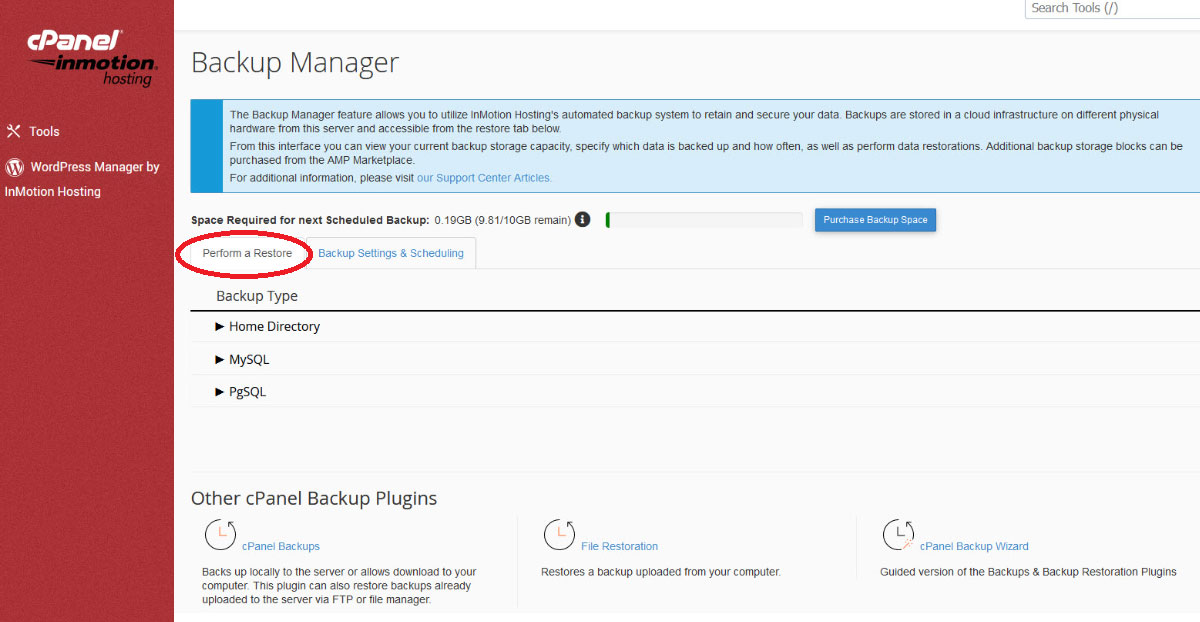Click the Purchase Backup Space button
The height and width of the screenshot is (622, 1200).
tap(875, 220)
